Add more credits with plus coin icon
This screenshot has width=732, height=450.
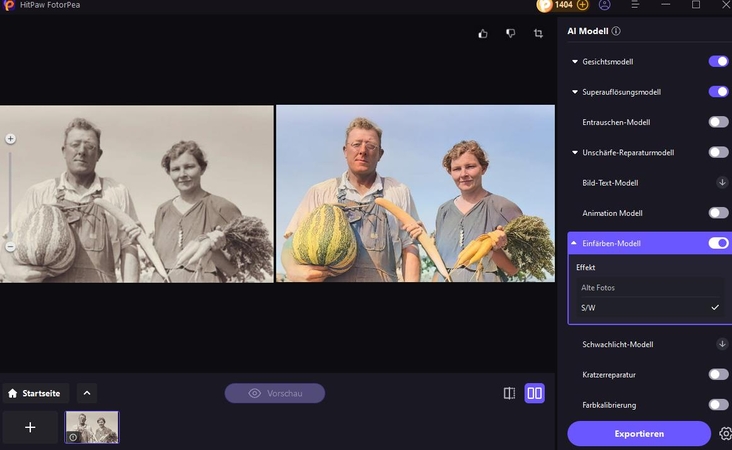click(583, 5)
